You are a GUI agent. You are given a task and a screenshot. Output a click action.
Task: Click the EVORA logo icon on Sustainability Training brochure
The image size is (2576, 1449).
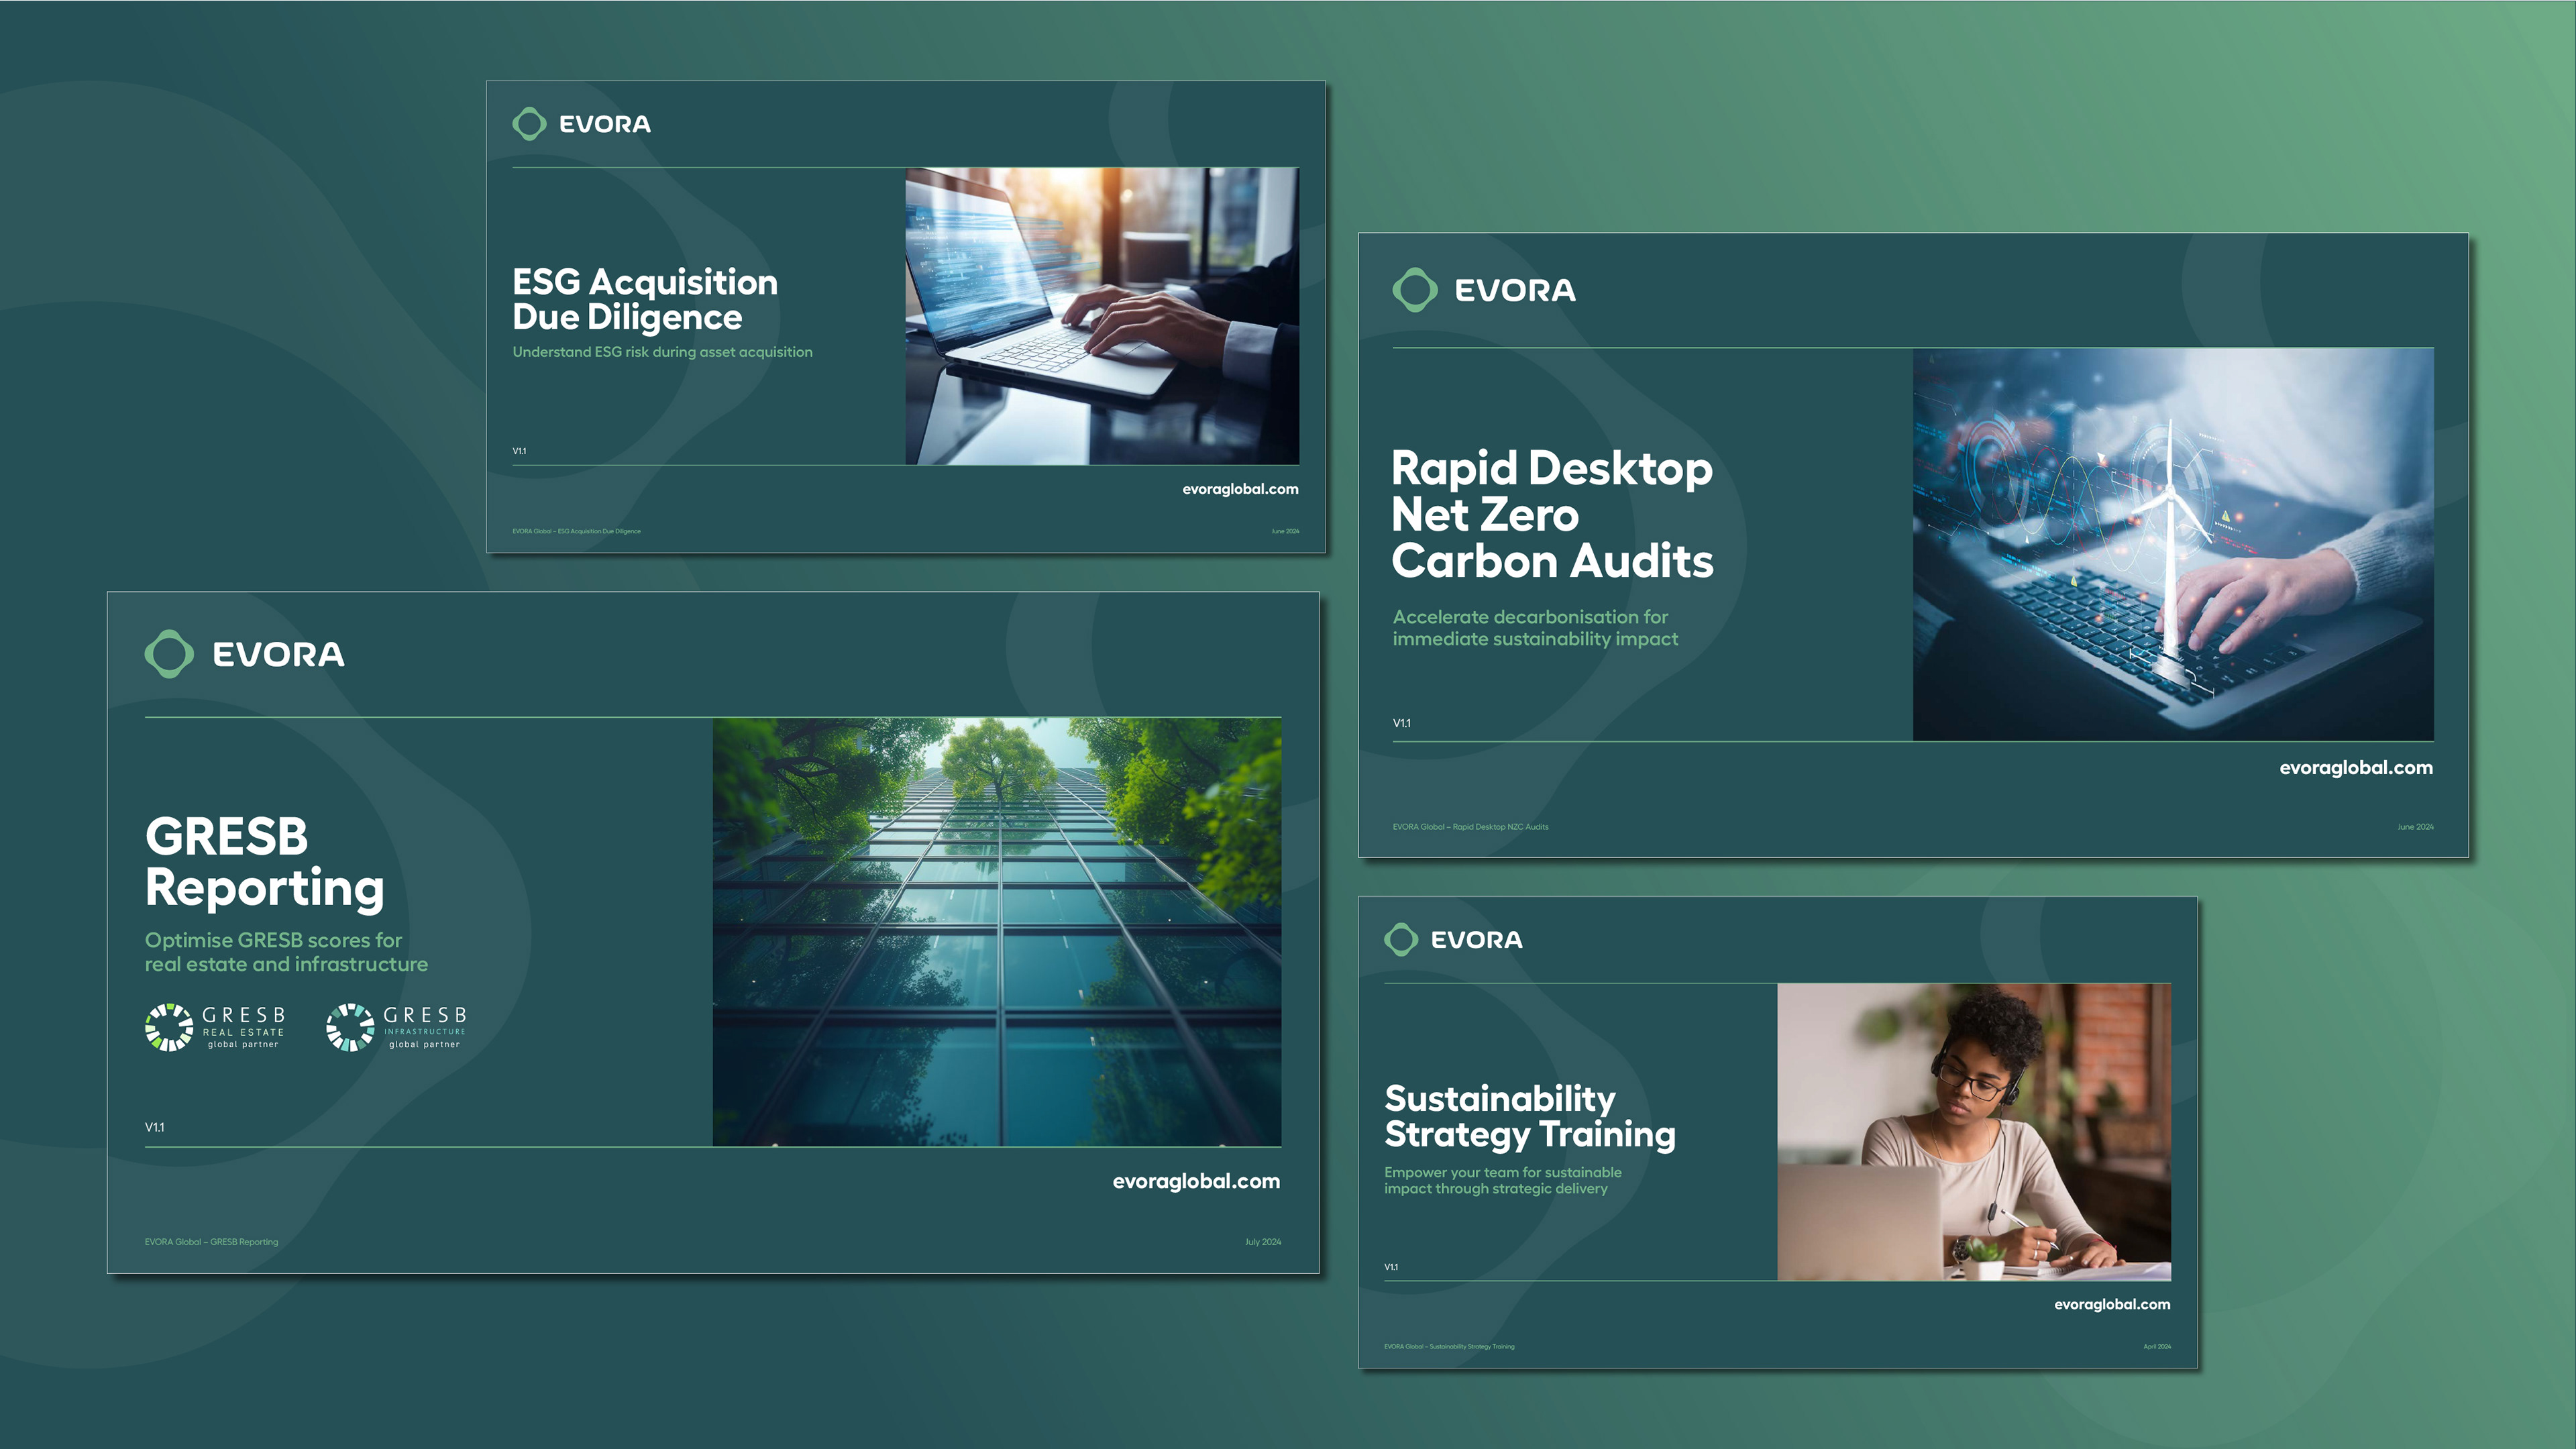coord(1401,940)
